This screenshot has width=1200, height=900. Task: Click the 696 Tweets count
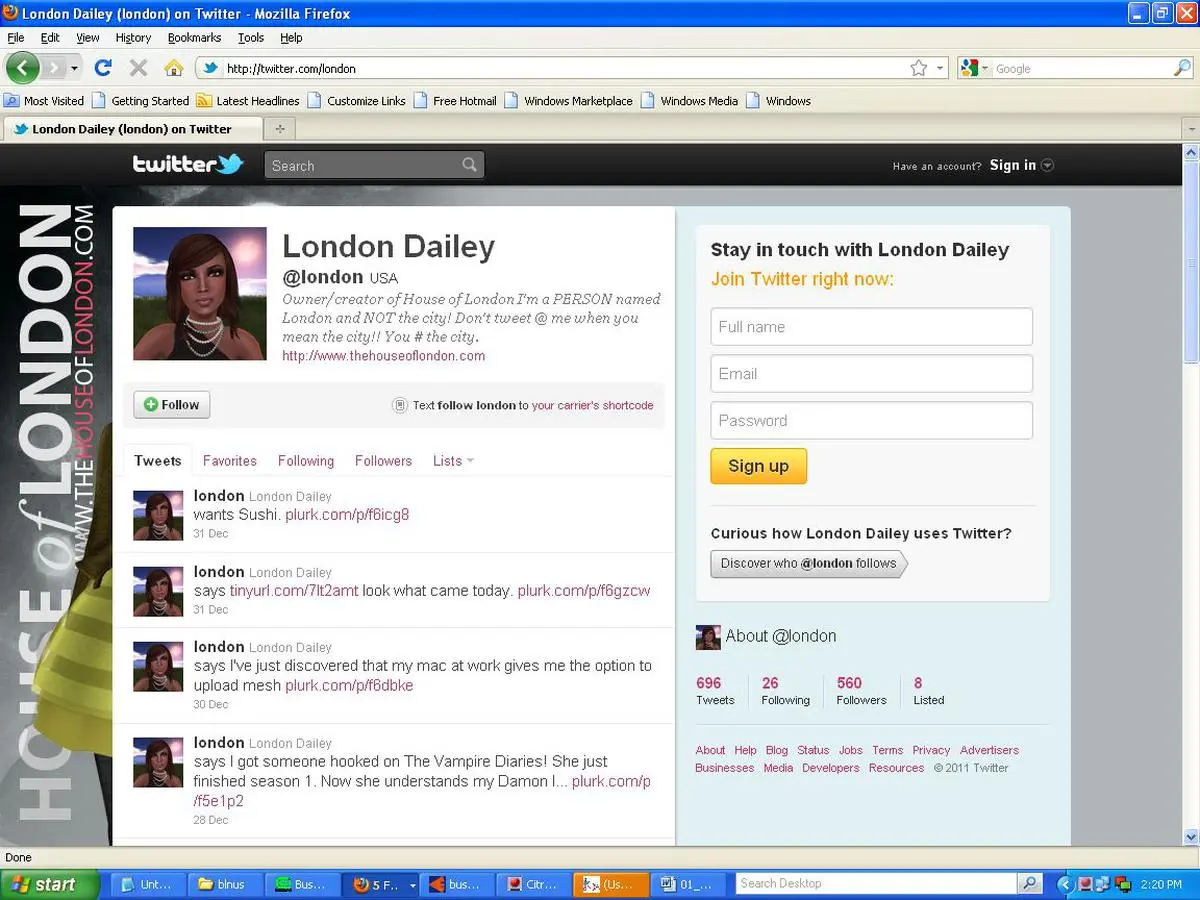point(715,691)
